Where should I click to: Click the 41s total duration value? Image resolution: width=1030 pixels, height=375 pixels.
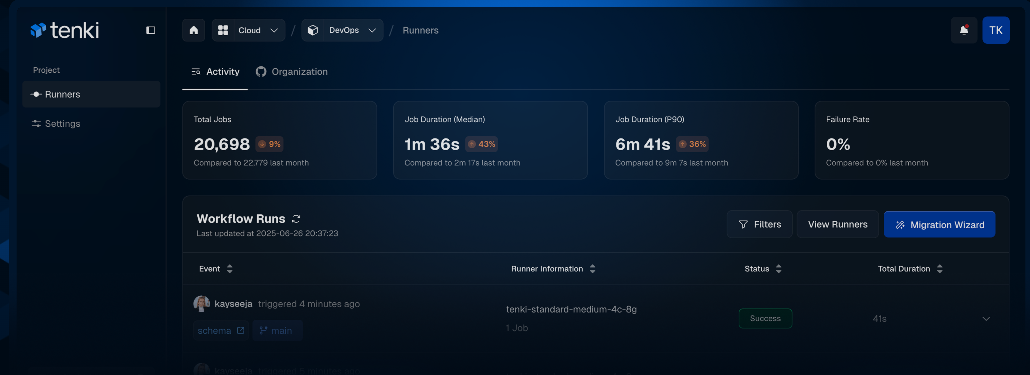tap(880, 319)
